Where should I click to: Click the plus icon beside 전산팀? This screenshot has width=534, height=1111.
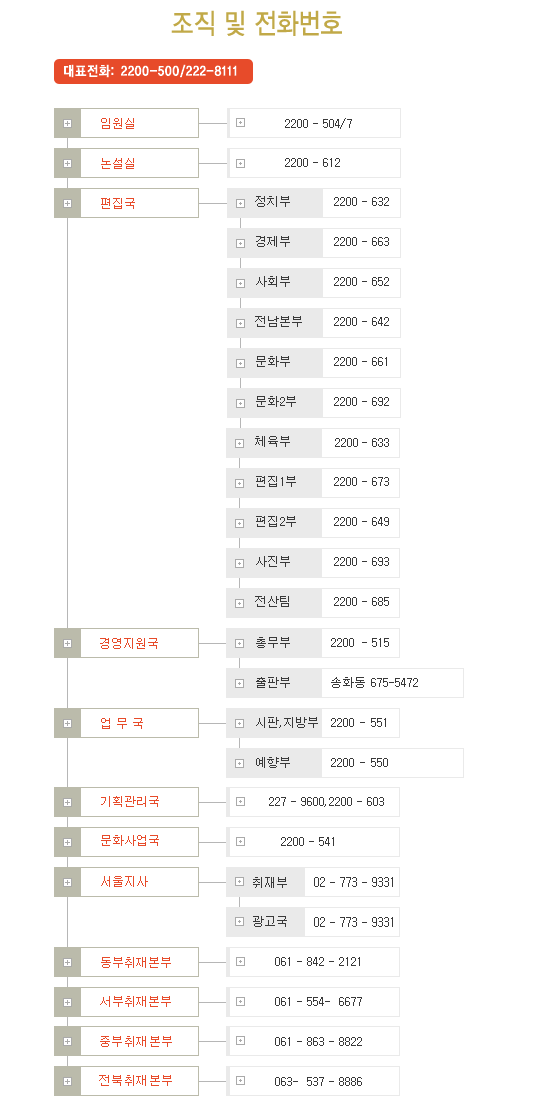(240, 604)
